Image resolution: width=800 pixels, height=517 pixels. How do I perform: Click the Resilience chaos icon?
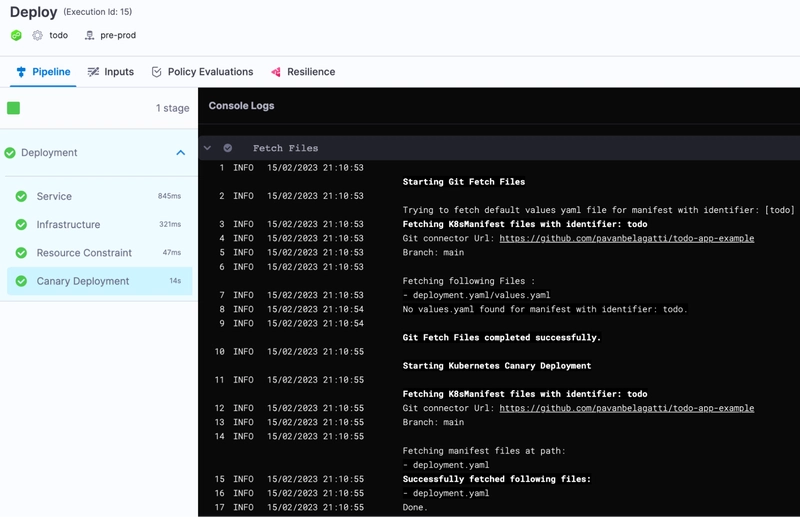click(x=276, y=72)
